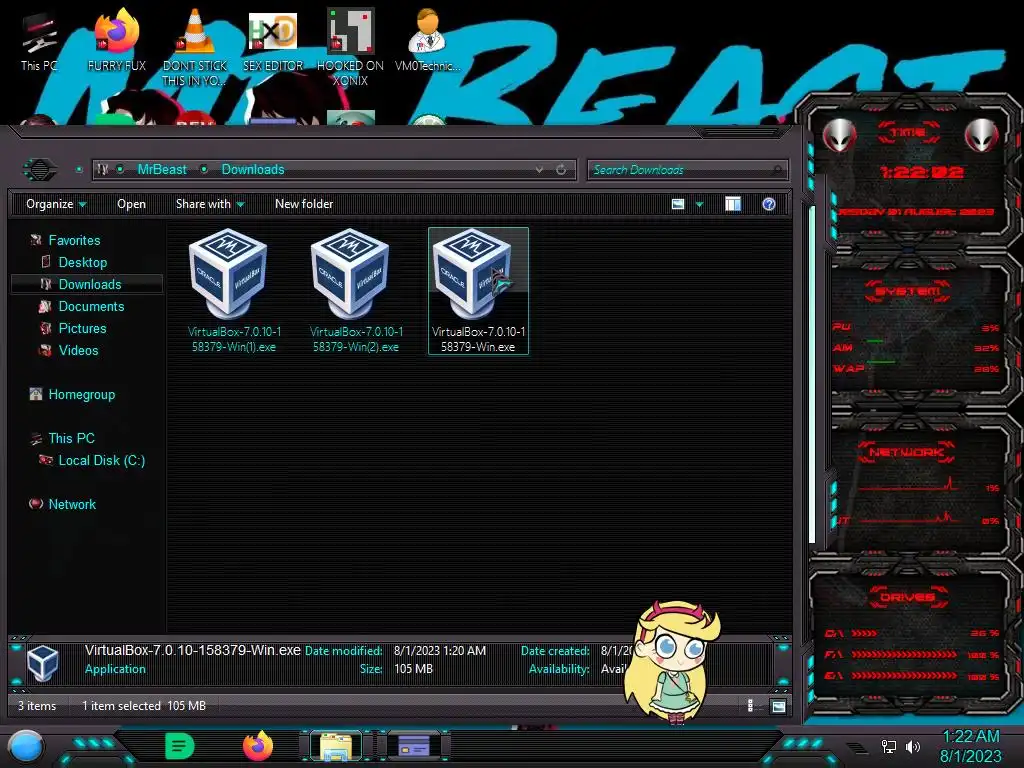Open the volume tray icon

point(912,746)
